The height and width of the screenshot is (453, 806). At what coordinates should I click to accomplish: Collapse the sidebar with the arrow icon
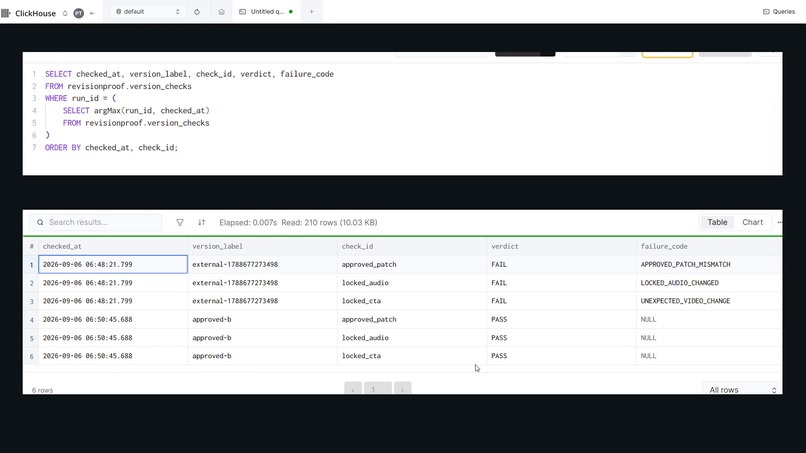tap(93, 13)
